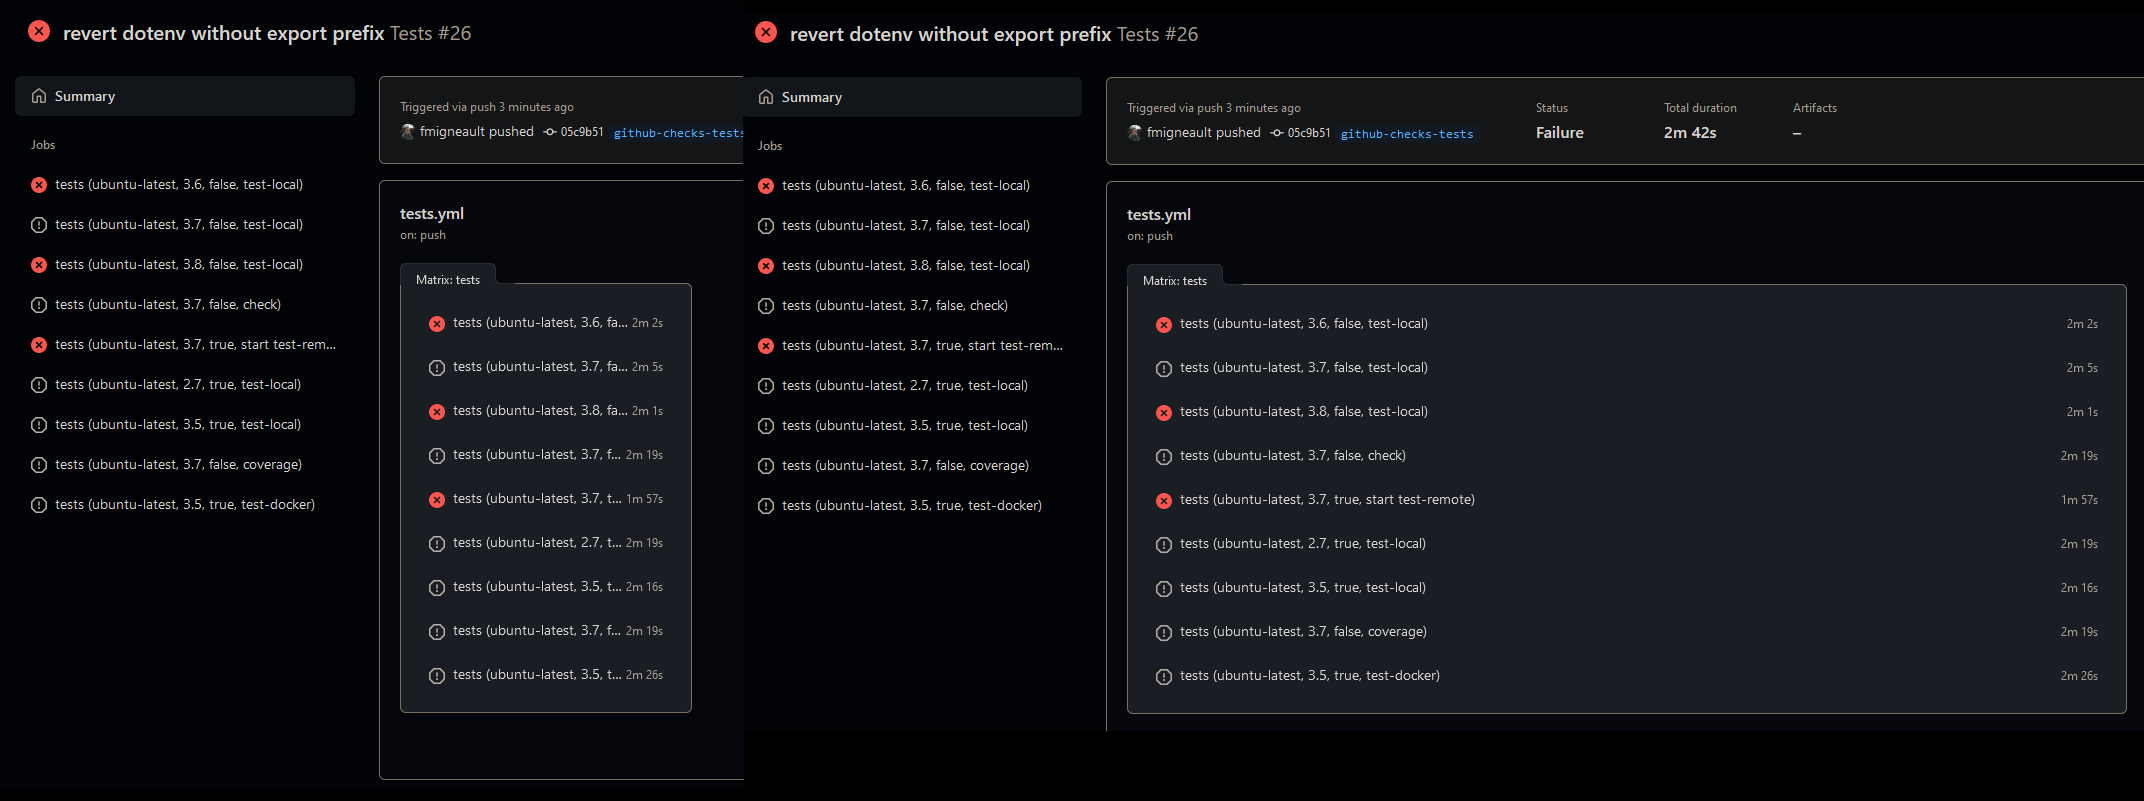
Task: Select the Matrix: tests tab in the right view
Action: (1175, 280)
